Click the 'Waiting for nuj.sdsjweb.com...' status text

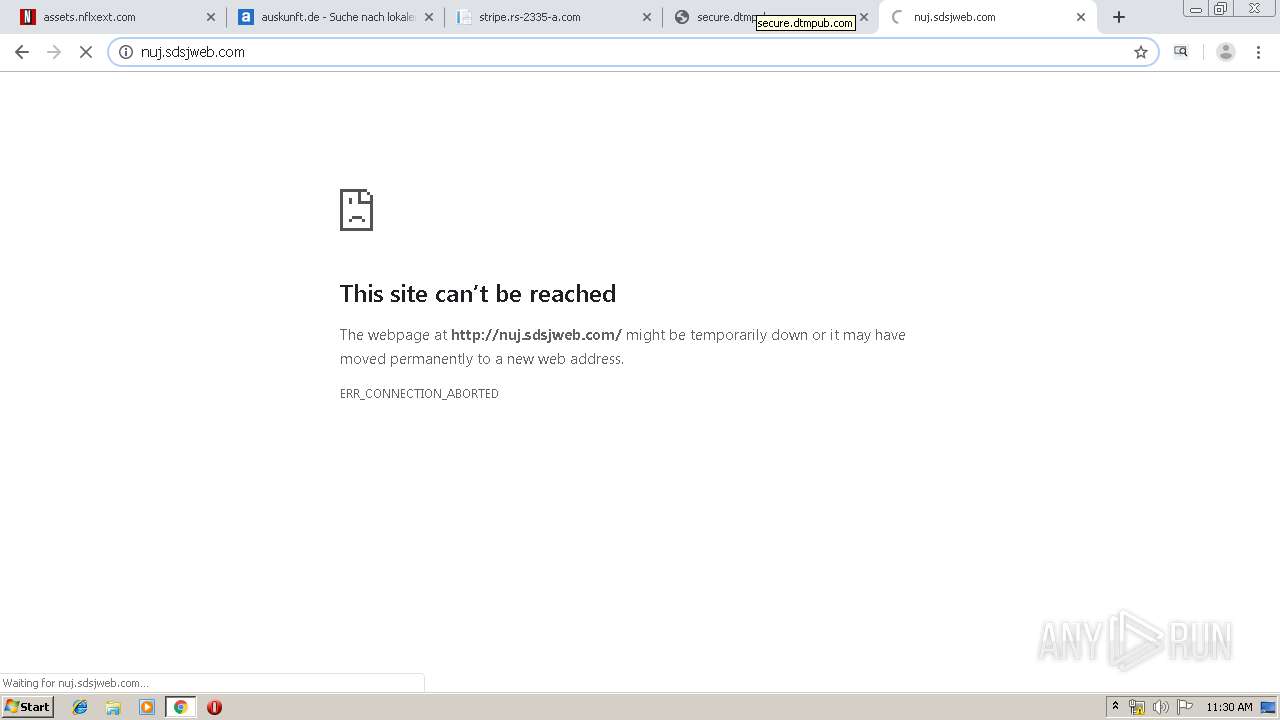76,683
